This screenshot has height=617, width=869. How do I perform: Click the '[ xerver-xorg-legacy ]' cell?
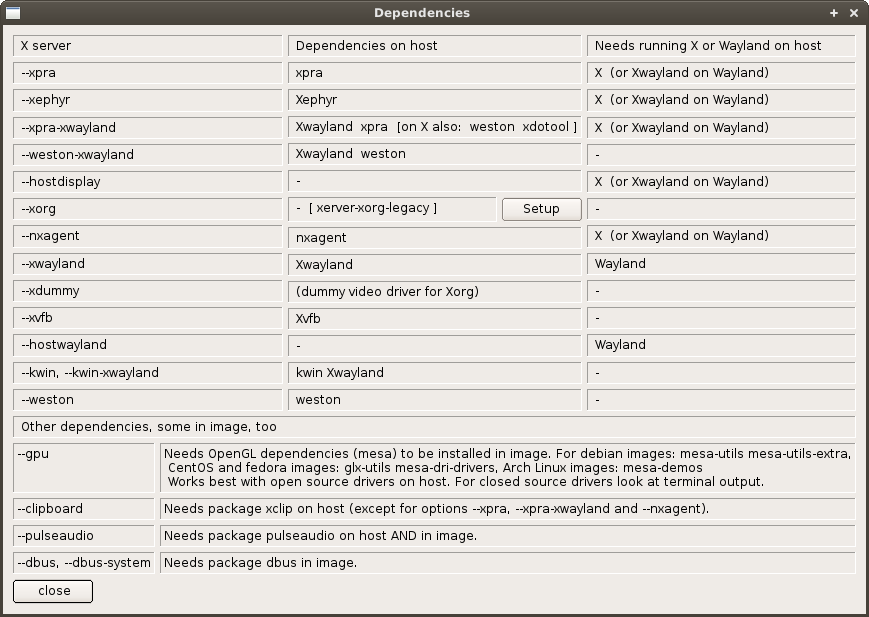(x=392, y=208)
